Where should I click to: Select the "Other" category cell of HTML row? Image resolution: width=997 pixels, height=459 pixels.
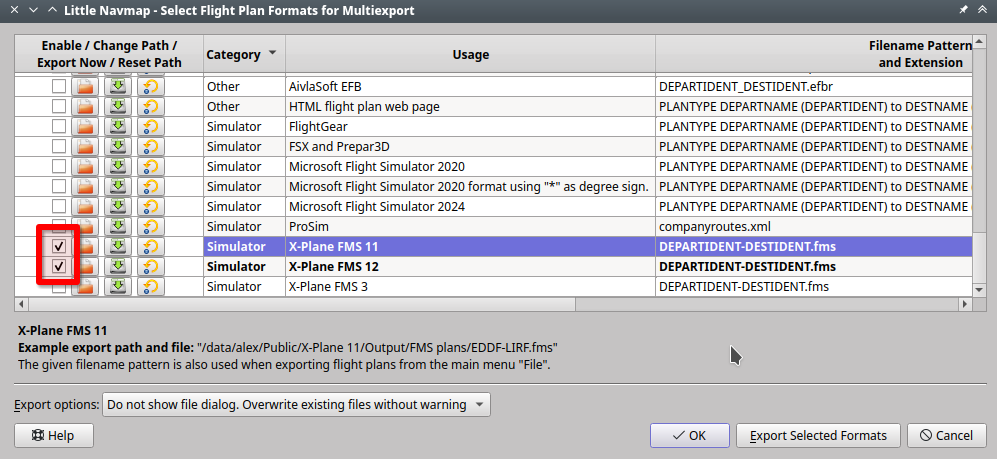coord(244,106)
